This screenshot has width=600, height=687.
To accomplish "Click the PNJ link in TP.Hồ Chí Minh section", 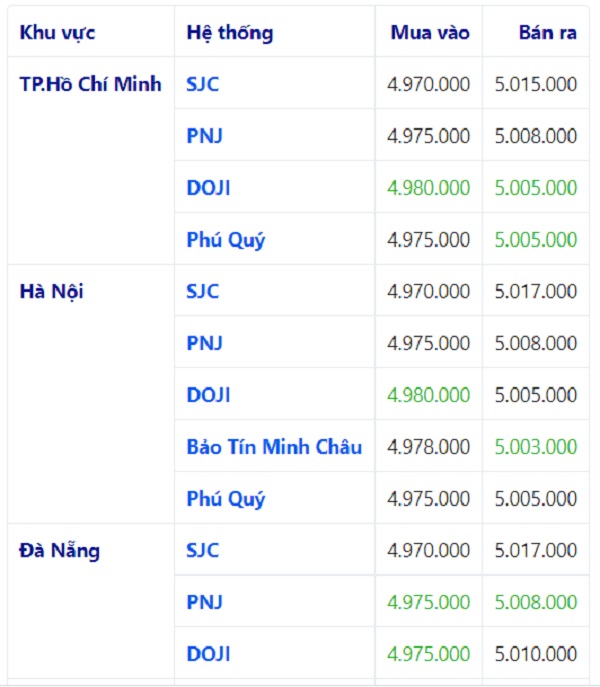I will tap(204, 136).
